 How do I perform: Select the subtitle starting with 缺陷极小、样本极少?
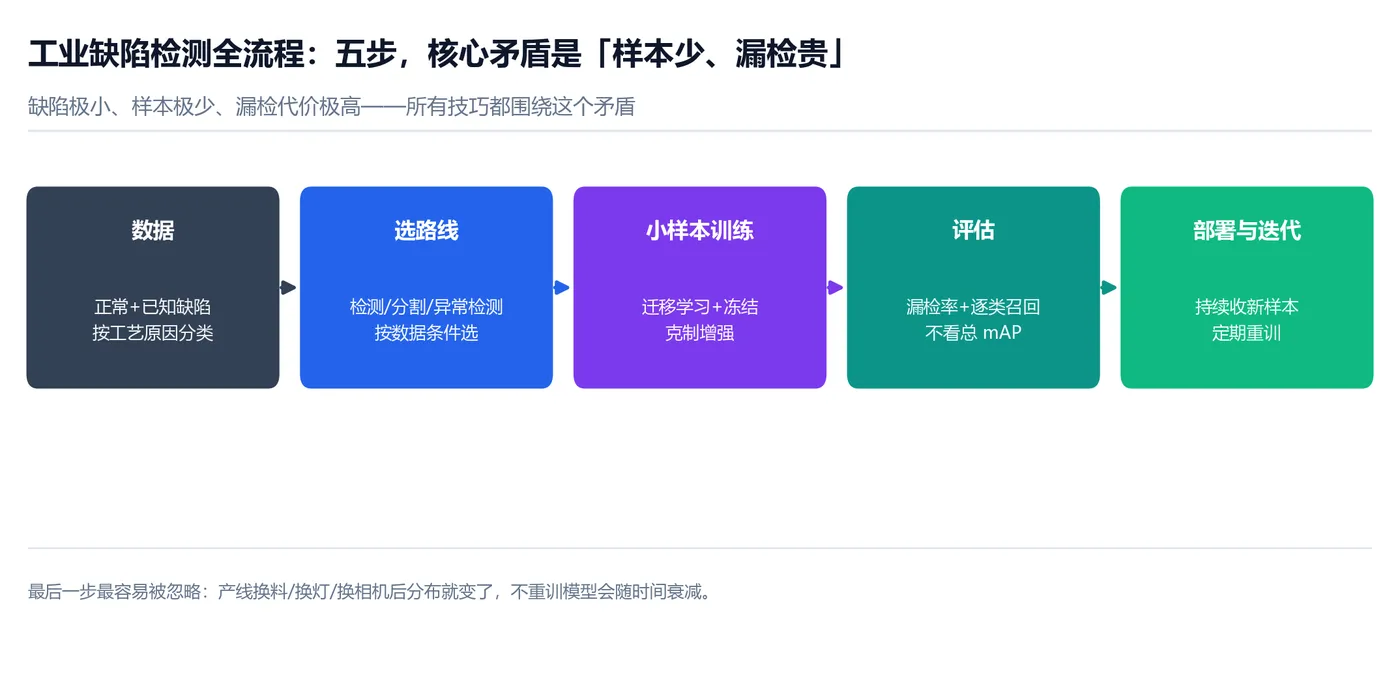(331, 106)
